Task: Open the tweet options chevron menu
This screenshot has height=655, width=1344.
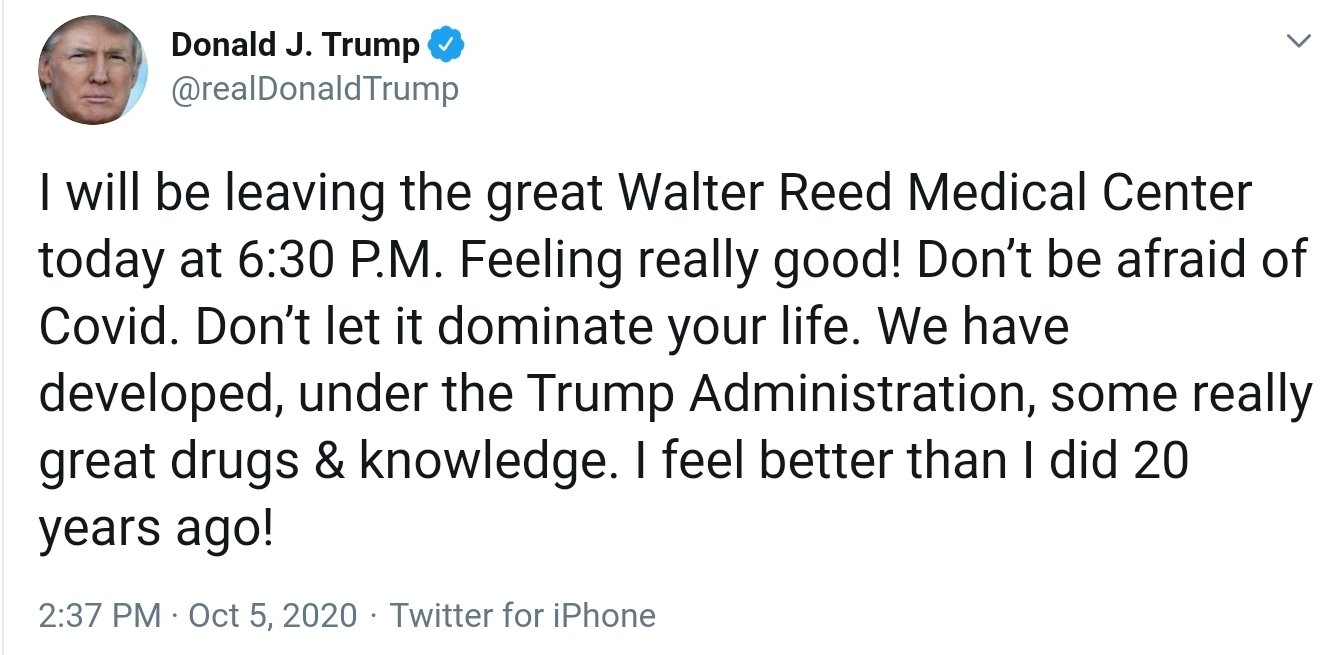Action: (x=1298, y=42)
